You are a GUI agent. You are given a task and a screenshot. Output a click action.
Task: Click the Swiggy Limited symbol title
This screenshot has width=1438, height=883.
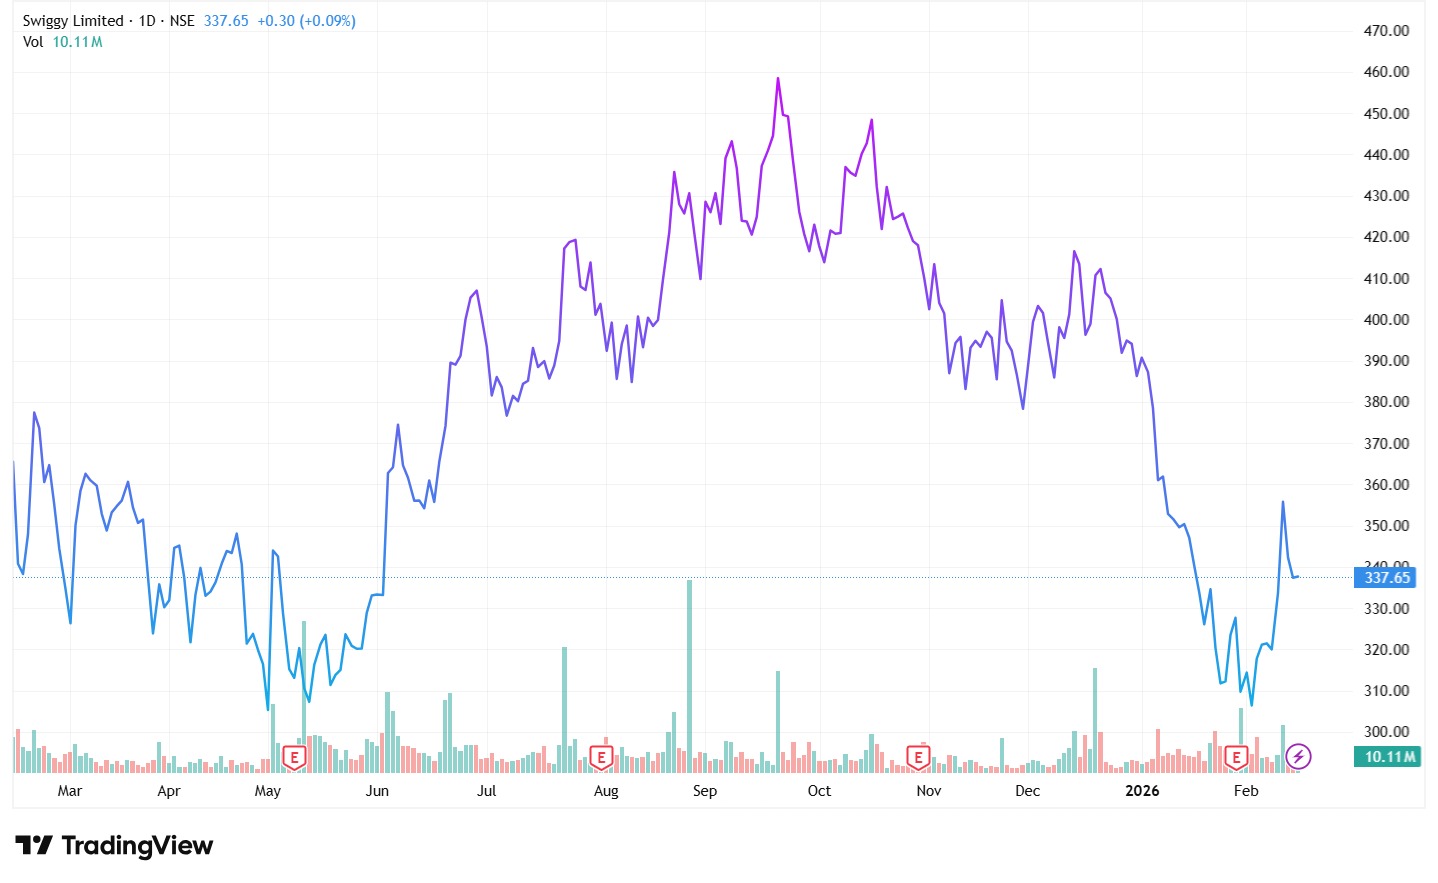coord(73,21)
